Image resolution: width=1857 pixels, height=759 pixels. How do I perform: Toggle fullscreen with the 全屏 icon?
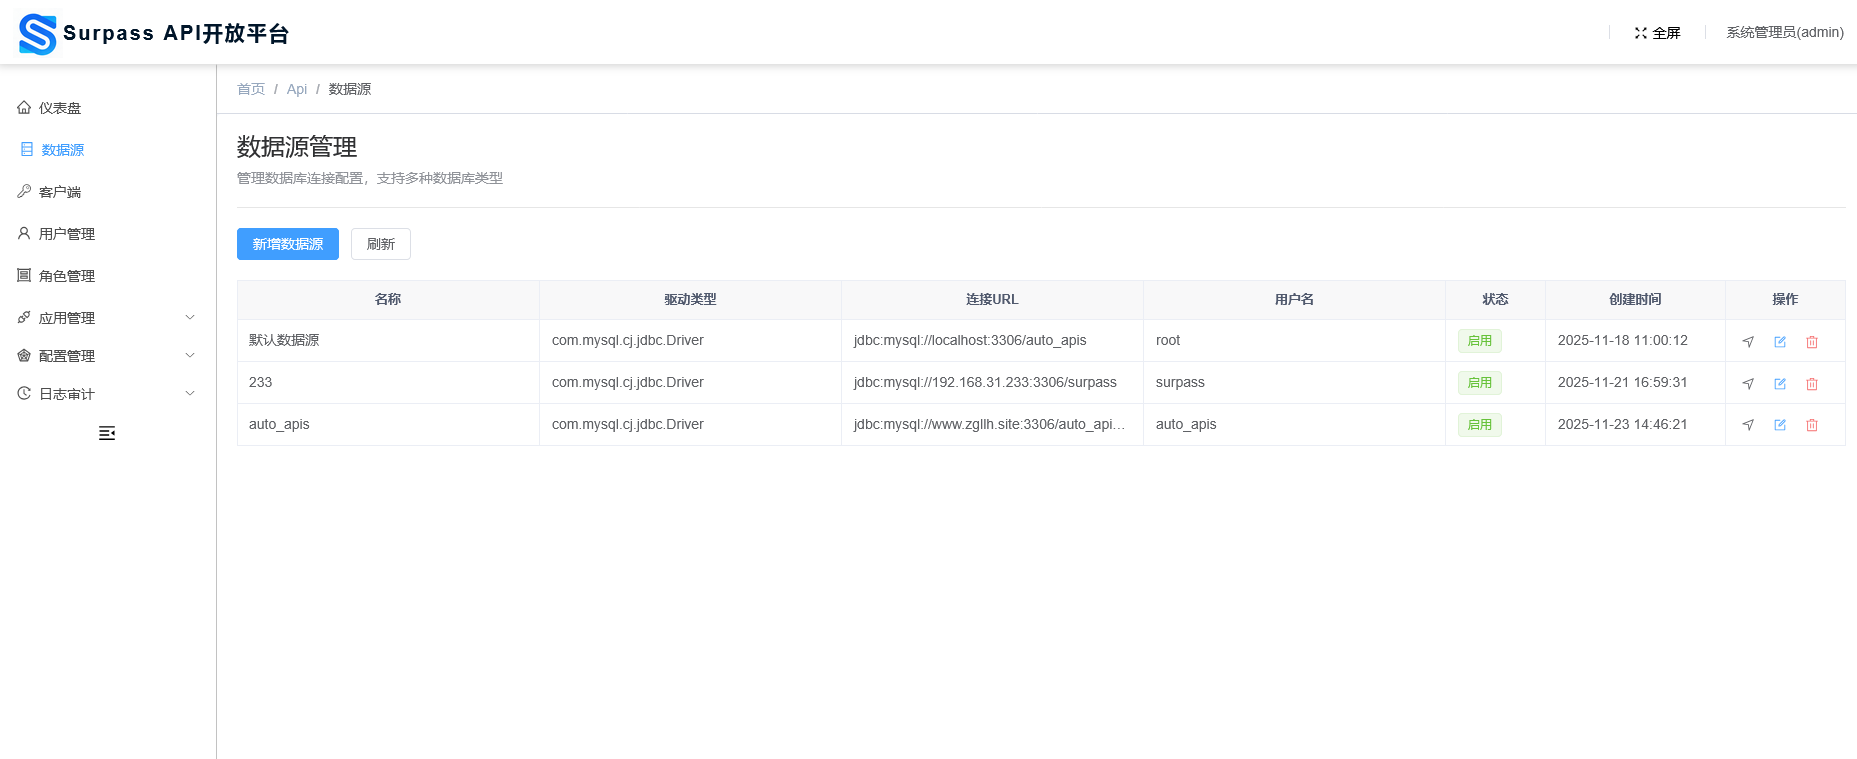(x=1641, y=33)
